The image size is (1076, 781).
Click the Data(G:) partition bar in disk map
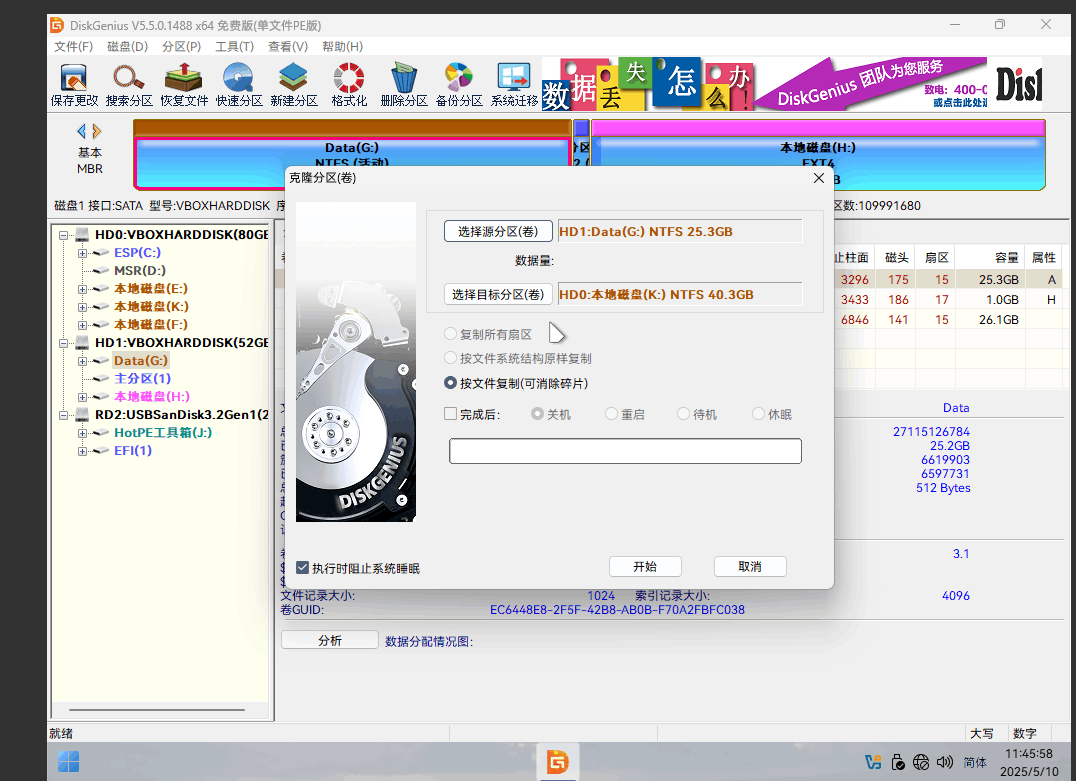[352, 154]
